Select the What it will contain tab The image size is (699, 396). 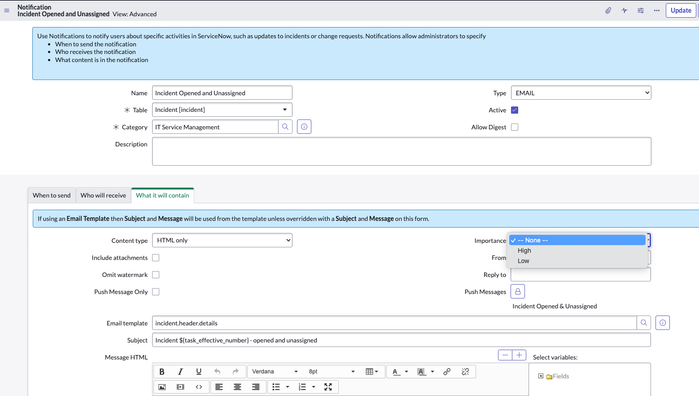point(162,195)
